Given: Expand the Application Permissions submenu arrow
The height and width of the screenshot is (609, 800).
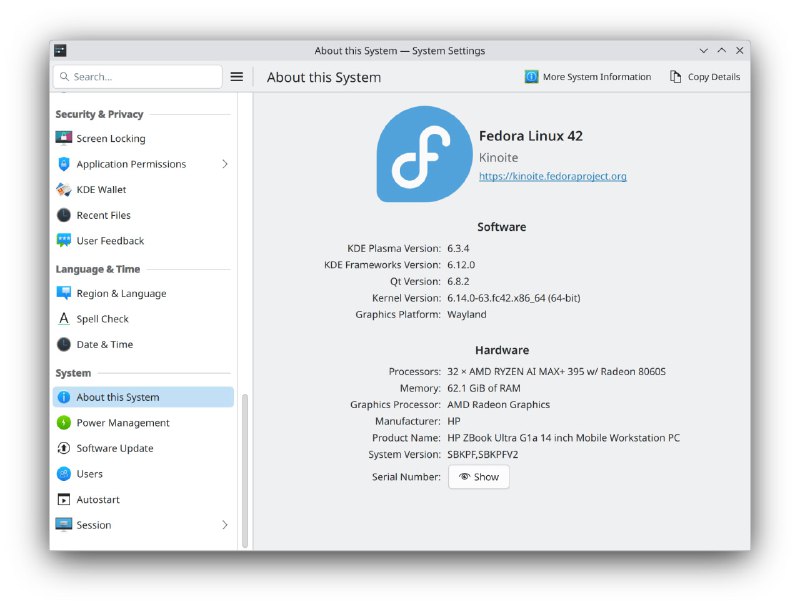Looking at the screenshot, I should (225, 164).
